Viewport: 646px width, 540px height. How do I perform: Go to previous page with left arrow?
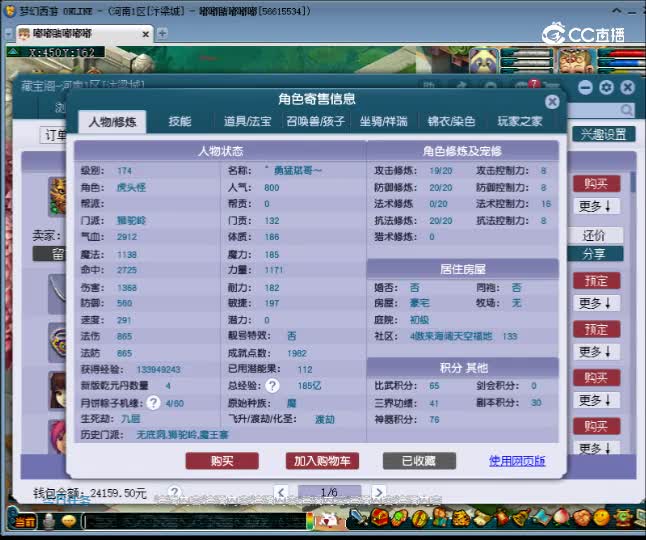[281, 492]
